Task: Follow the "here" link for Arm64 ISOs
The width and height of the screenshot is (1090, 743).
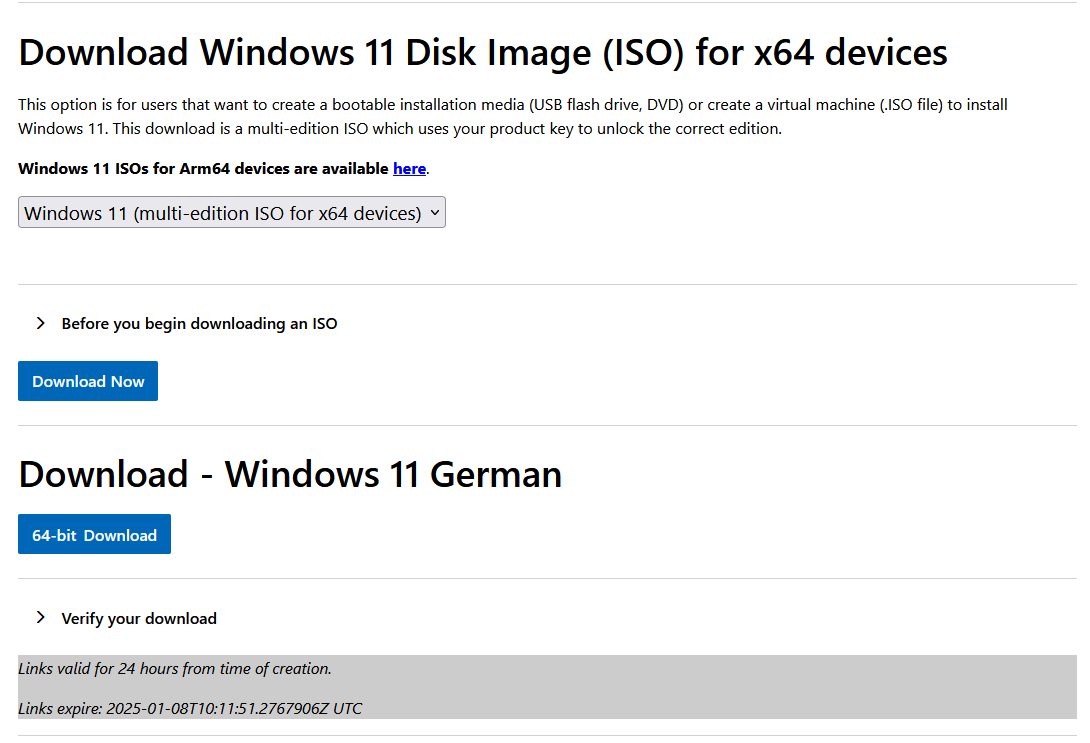Action: click(409, 169)
